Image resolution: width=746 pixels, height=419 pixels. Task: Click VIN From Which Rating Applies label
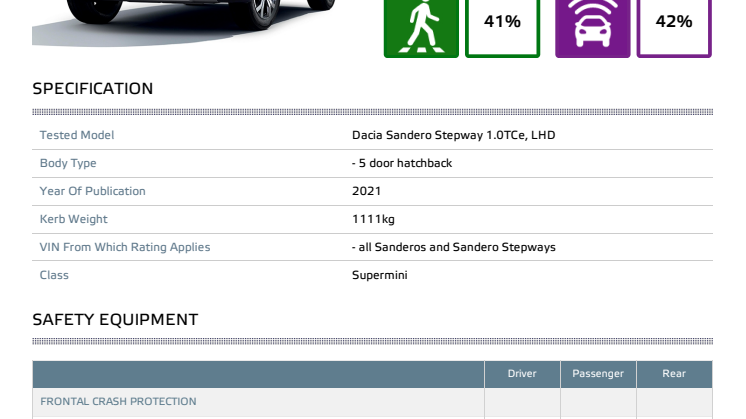coord(125,247)
